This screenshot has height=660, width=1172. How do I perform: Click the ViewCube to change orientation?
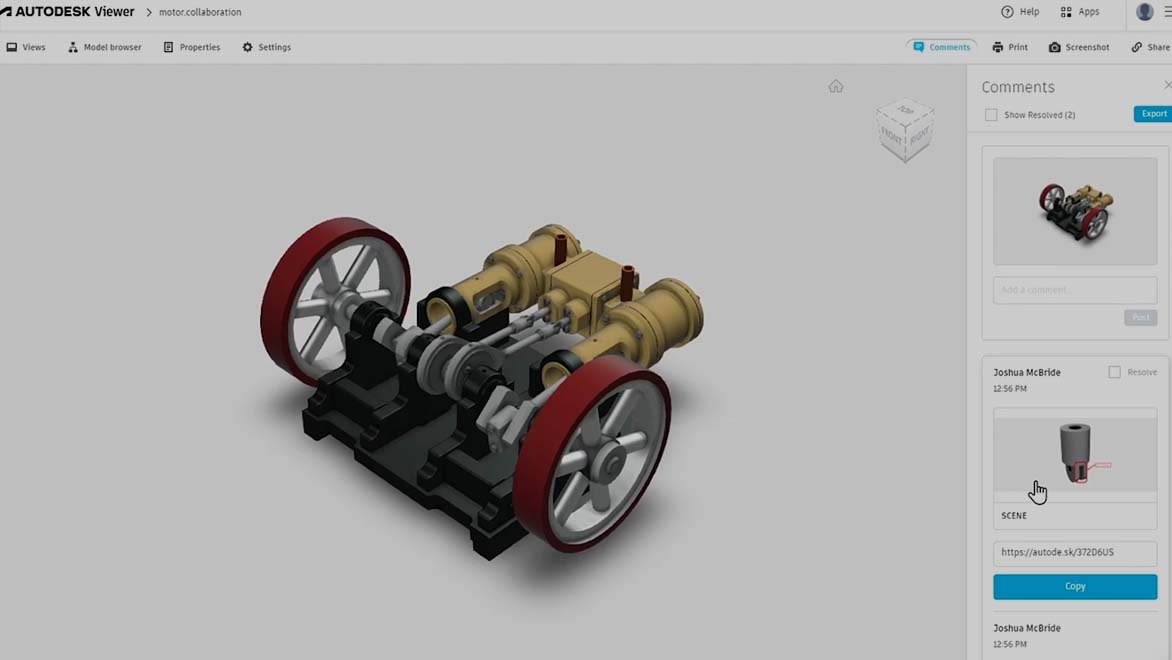tap(905, 130)
